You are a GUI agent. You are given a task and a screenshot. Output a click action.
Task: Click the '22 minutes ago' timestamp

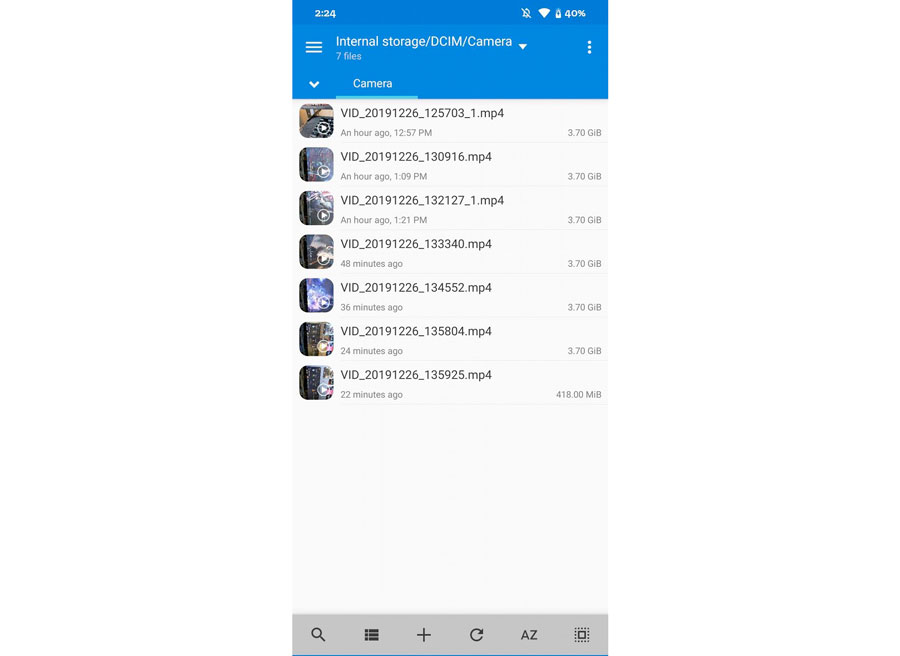(371, 394)
